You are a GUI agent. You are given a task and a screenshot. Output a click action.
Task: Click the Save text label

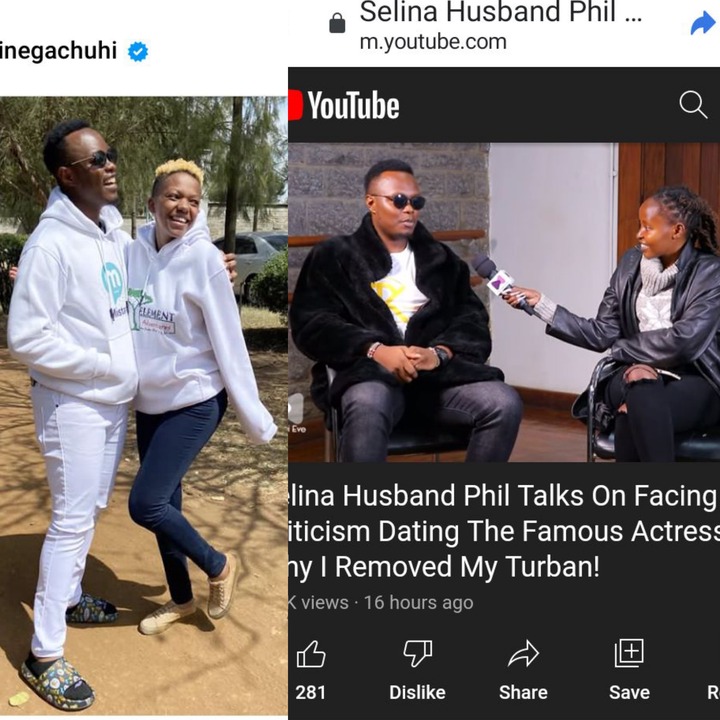(629, 692)
